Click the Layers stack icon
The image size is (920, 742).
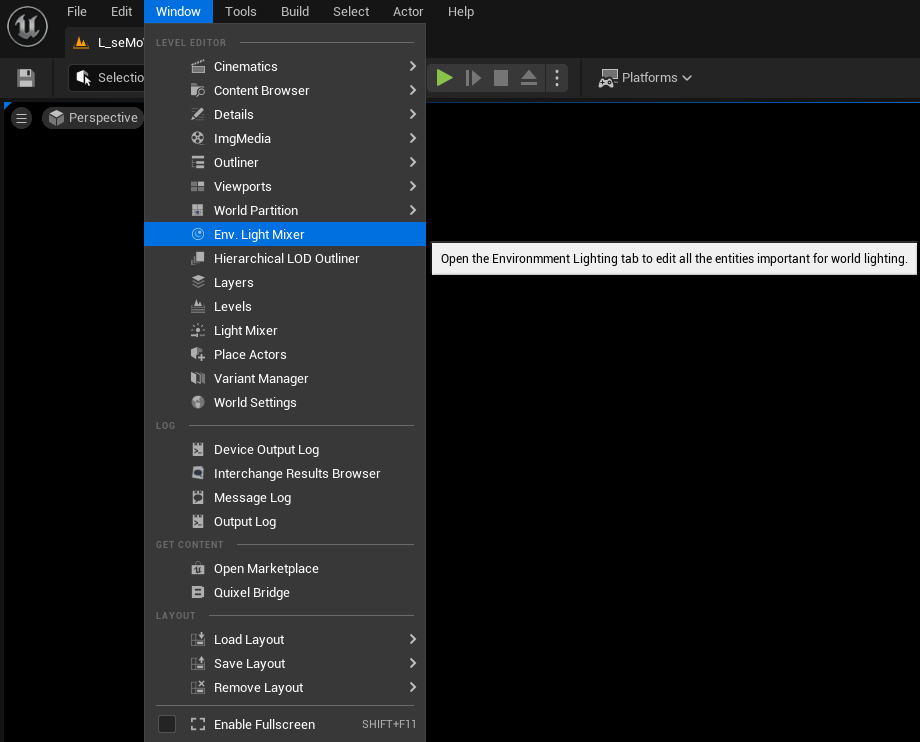coord(198,283)
